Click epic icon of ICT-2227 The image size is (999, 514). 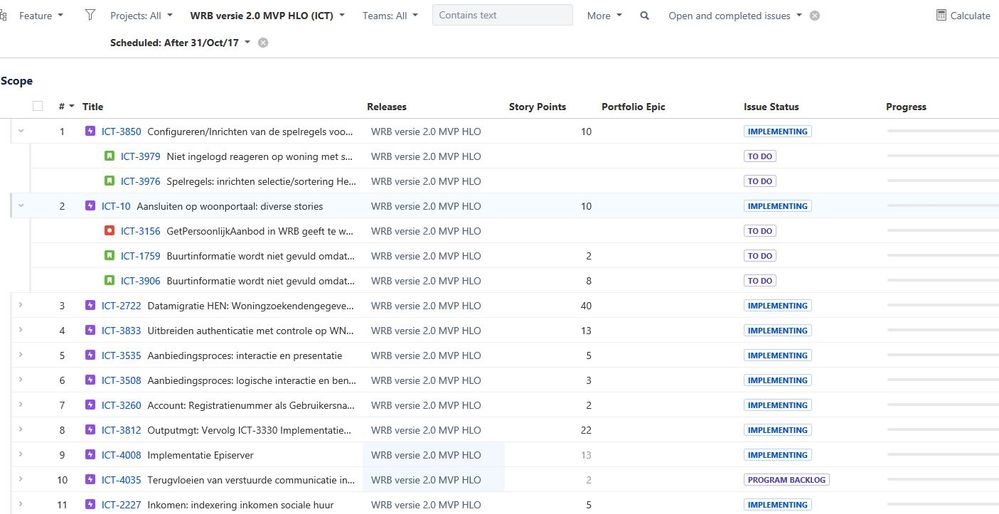[x=90, y=504]
